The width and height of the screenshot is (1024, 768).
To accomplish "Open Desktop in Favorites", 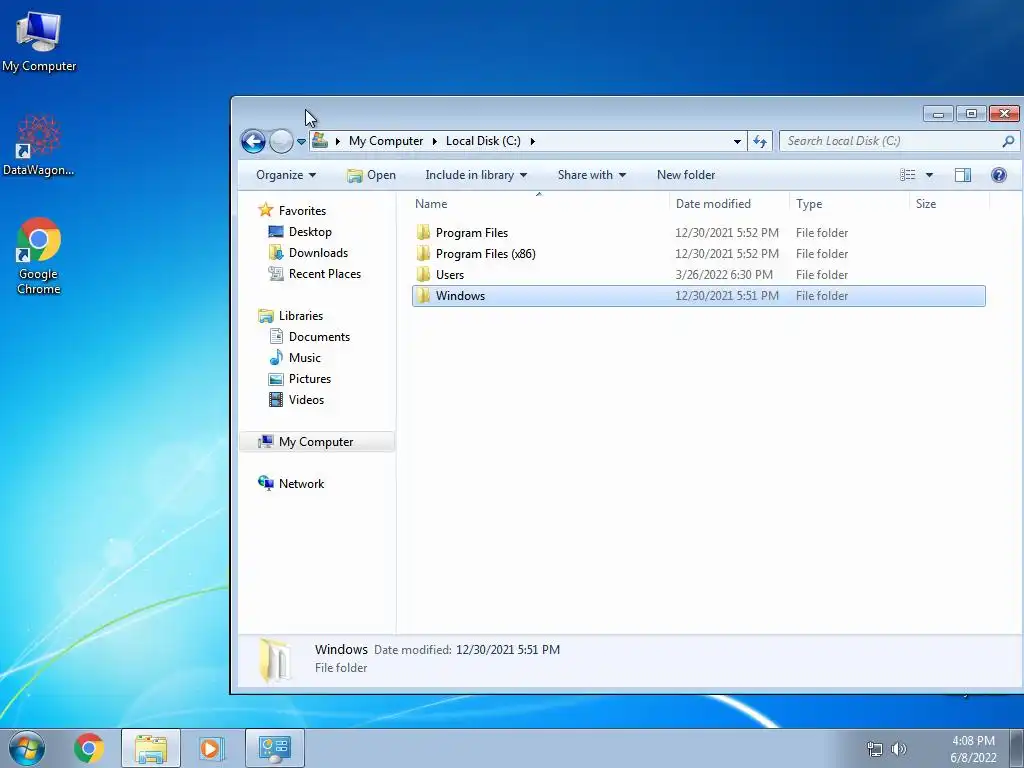I will click(310, 232).
